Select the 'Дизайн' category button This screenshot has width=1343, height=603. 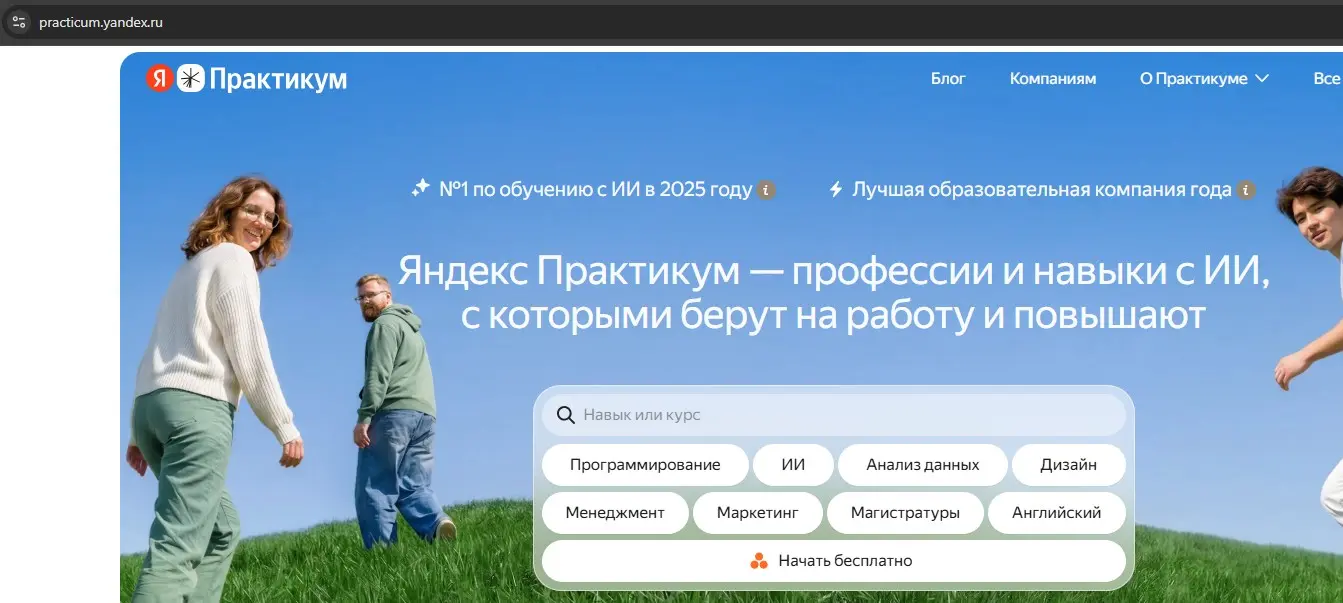coord(1069,465)
